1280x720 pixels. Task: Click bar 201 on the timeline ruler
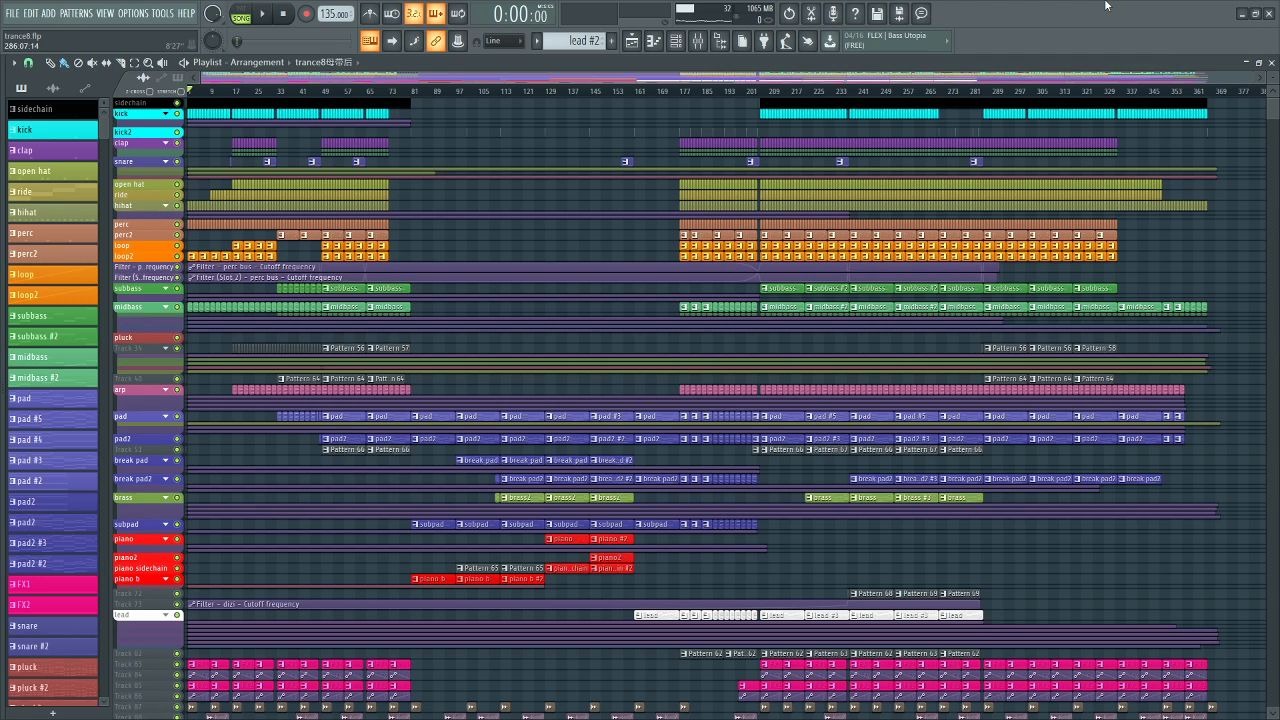(x=751, y=91)
